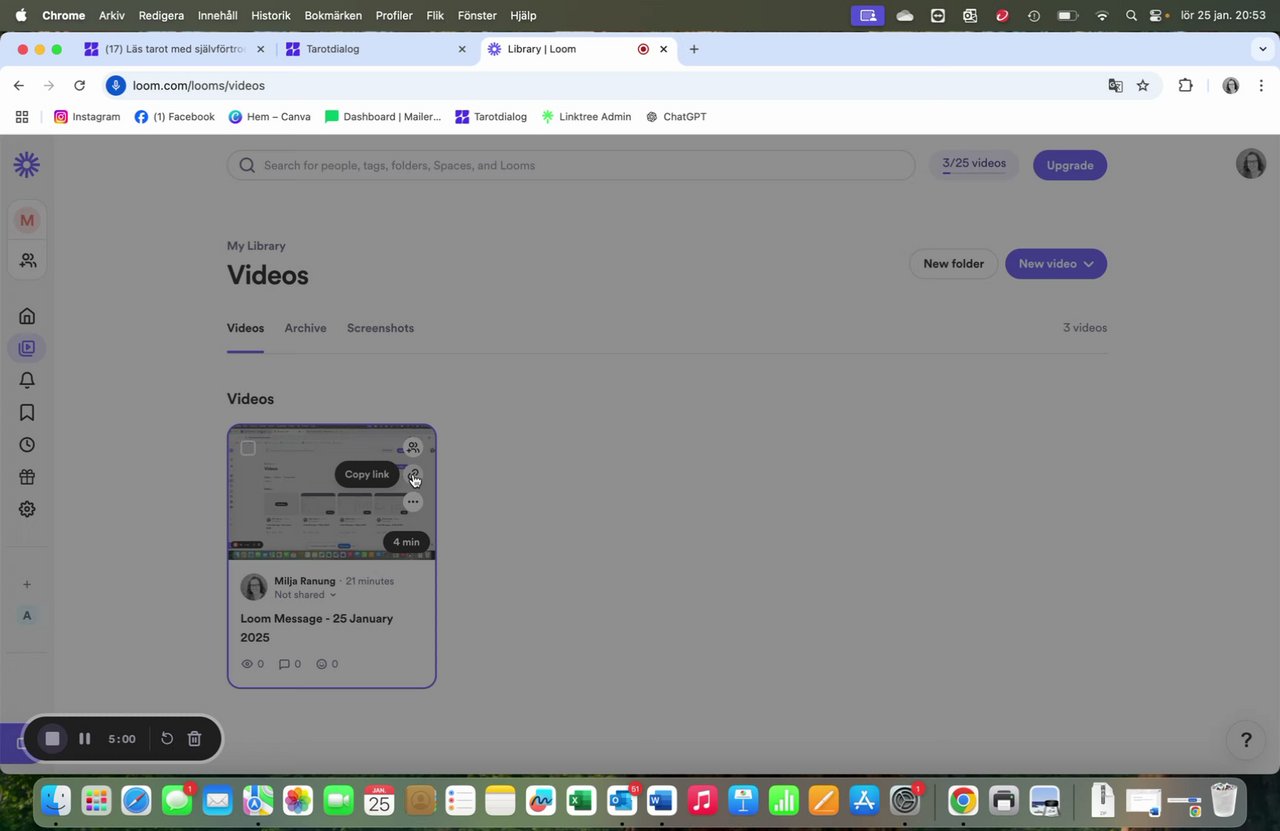Viewport: 1280px width, 831px height.
Task: Stop the Loom recording
Action: tap(53, 739)
